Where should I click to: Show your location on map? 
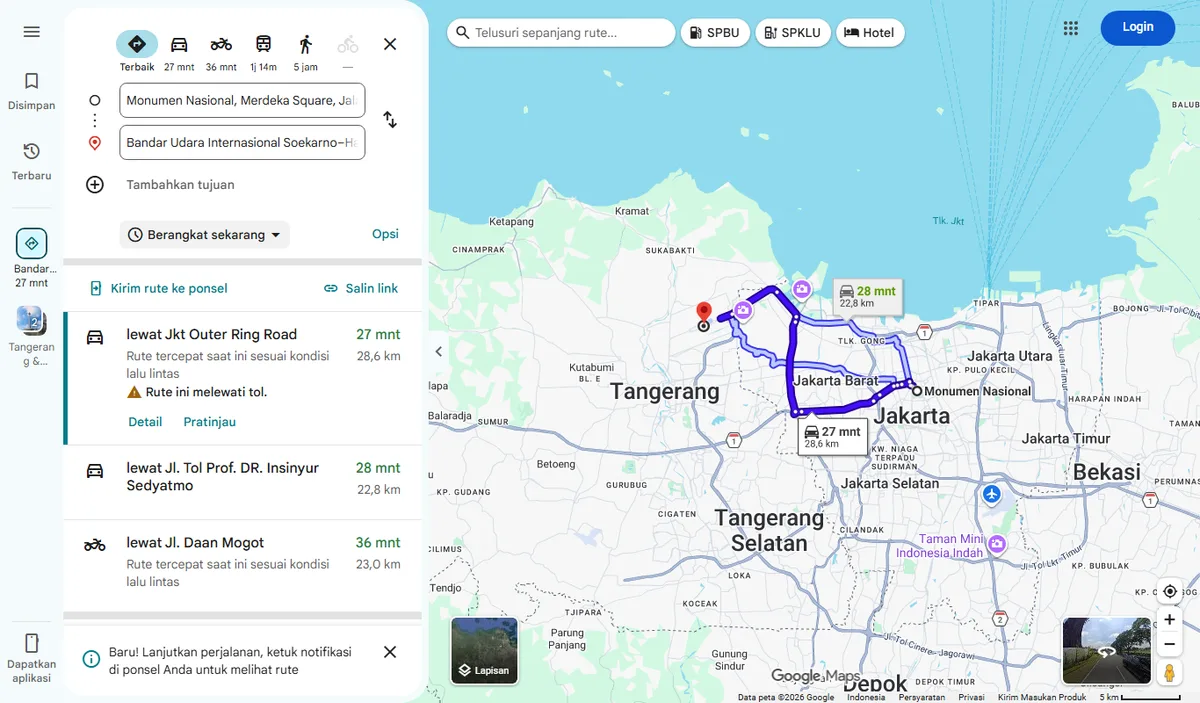pos(1169,591)
